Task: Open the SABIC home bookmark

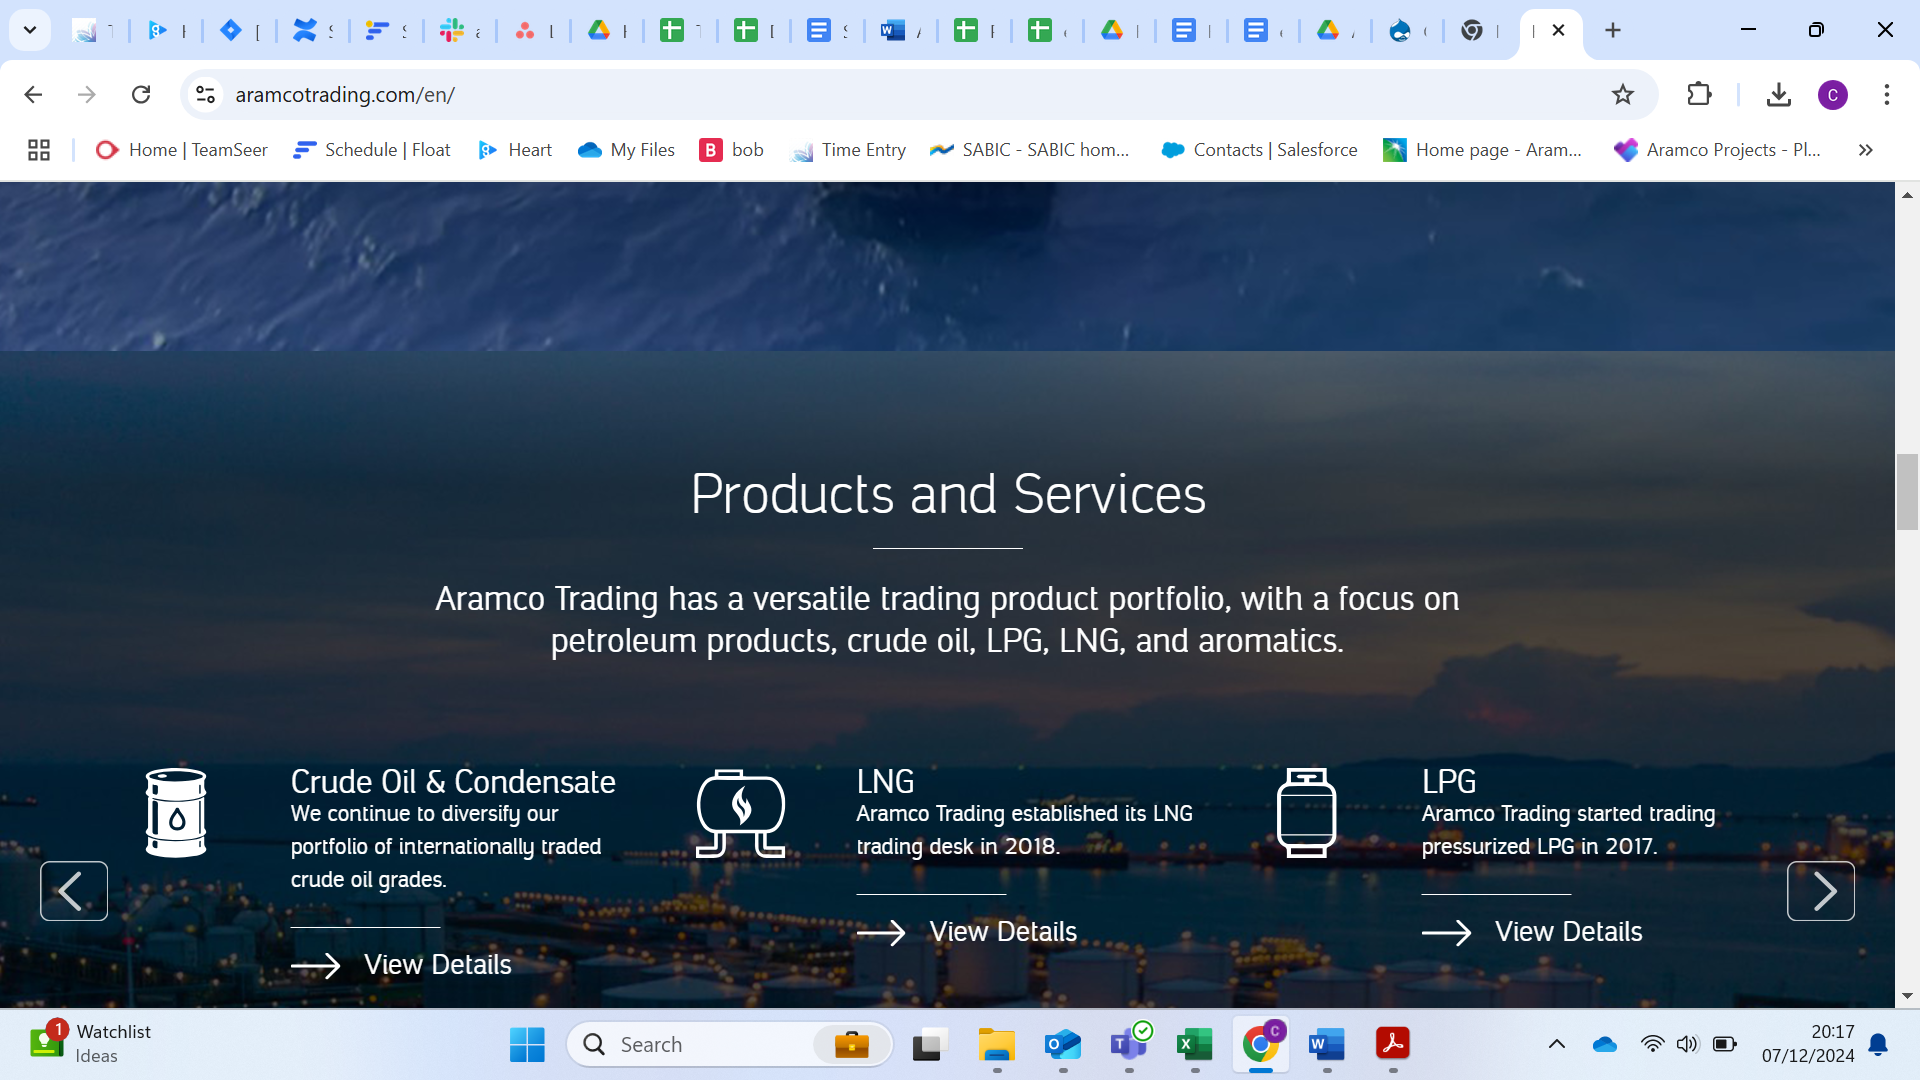Action: coord(1030,150)
